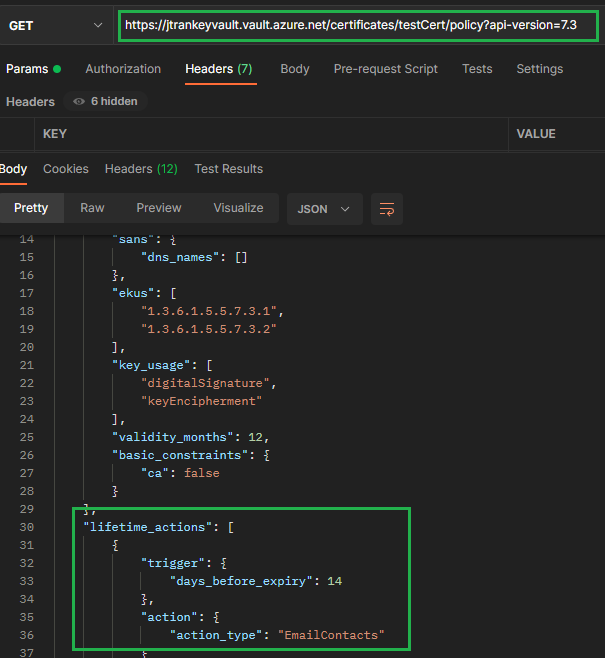Click the "validity_months" key
605x658 pixels.
pyautogui.click(x=172, y=437)
